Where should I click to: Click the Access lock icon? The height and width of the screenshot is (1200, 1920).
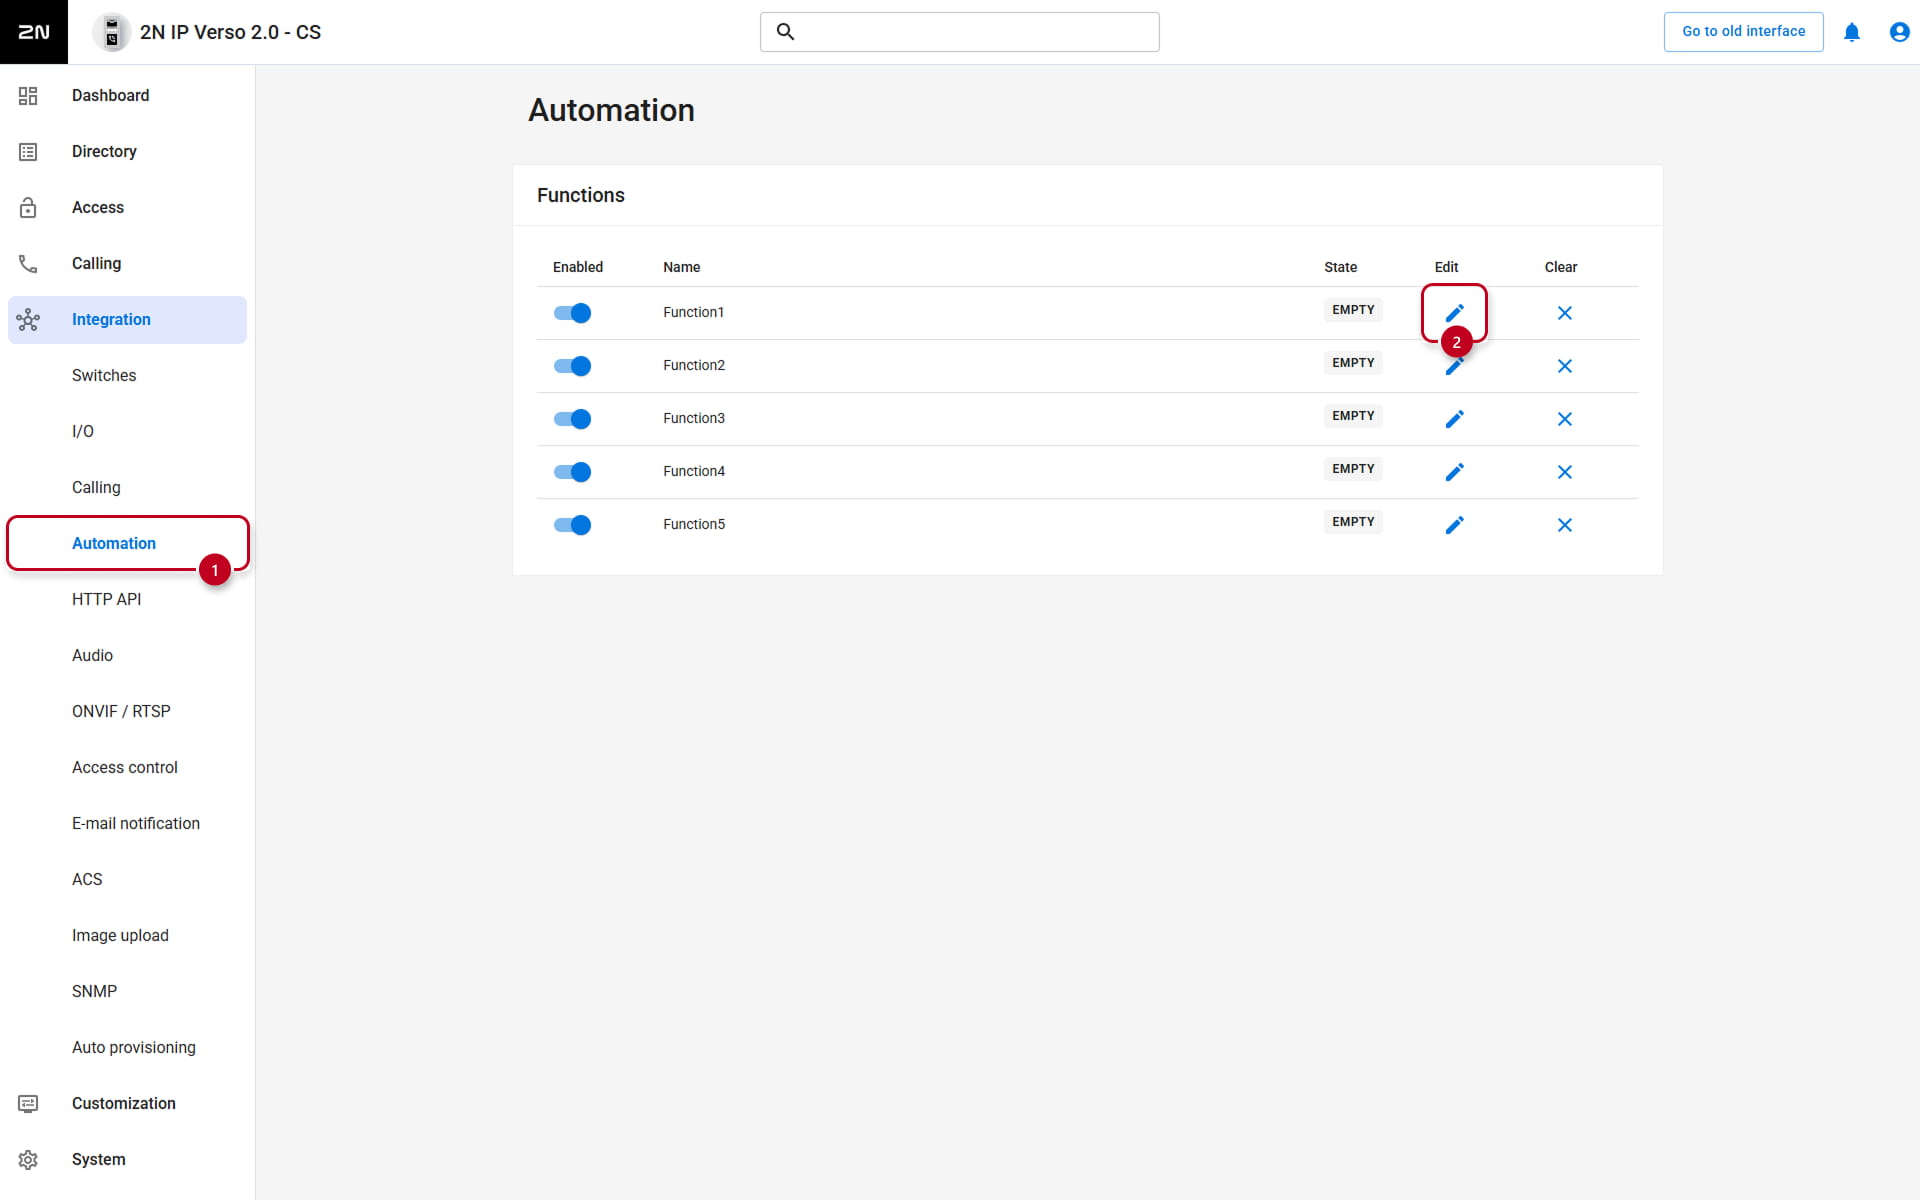pos(28,208)
